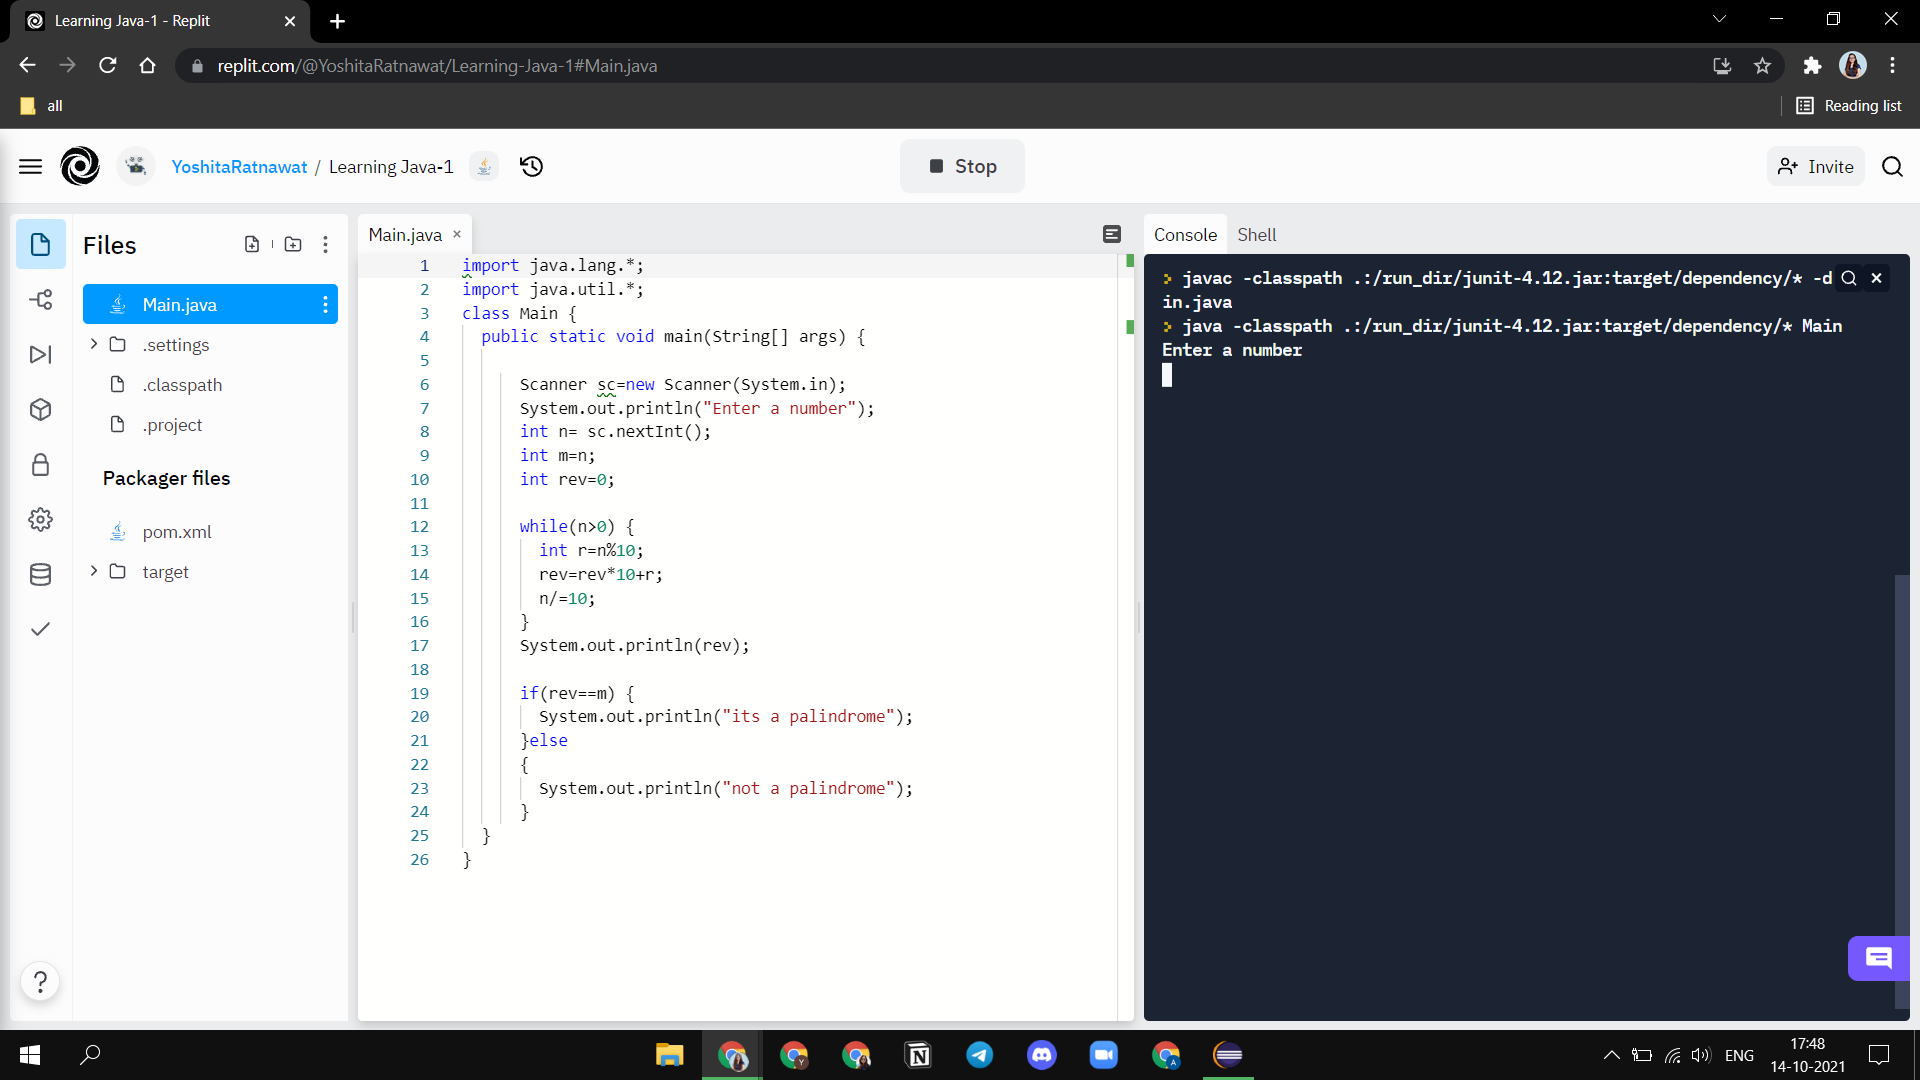The height and width of the screenshot is (1080, 1920).
Task: Open the three-dot menu for Main.java
Action: click(x=325, y=305)
